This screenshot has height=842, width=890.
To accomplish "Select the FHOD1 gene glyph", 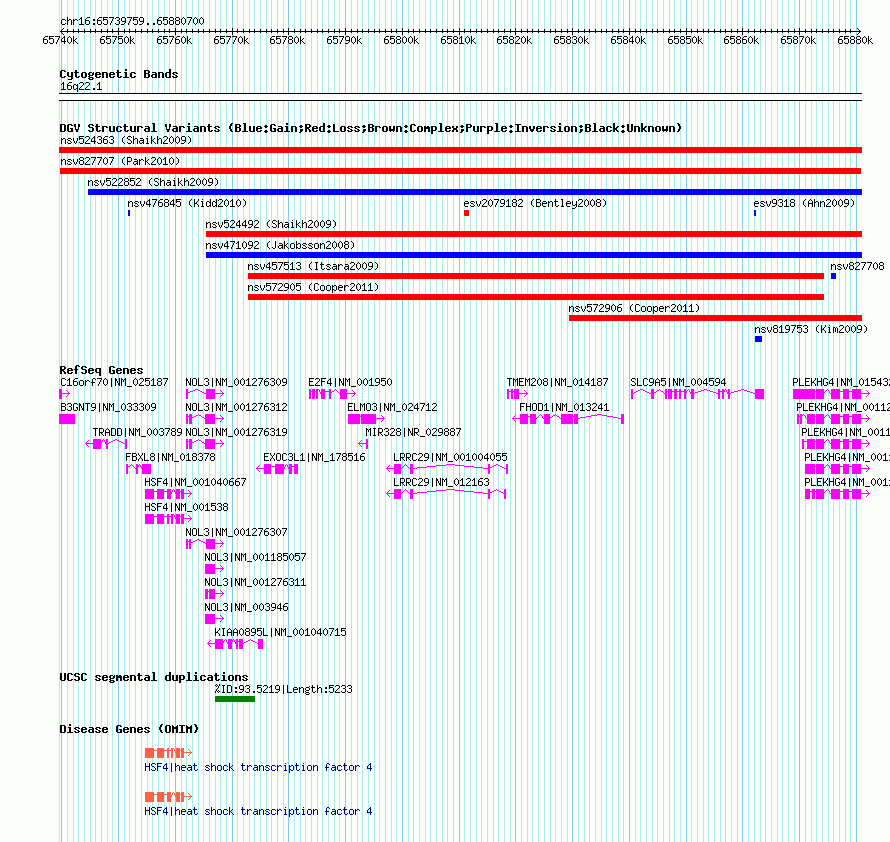I will [x=568, y=419].
